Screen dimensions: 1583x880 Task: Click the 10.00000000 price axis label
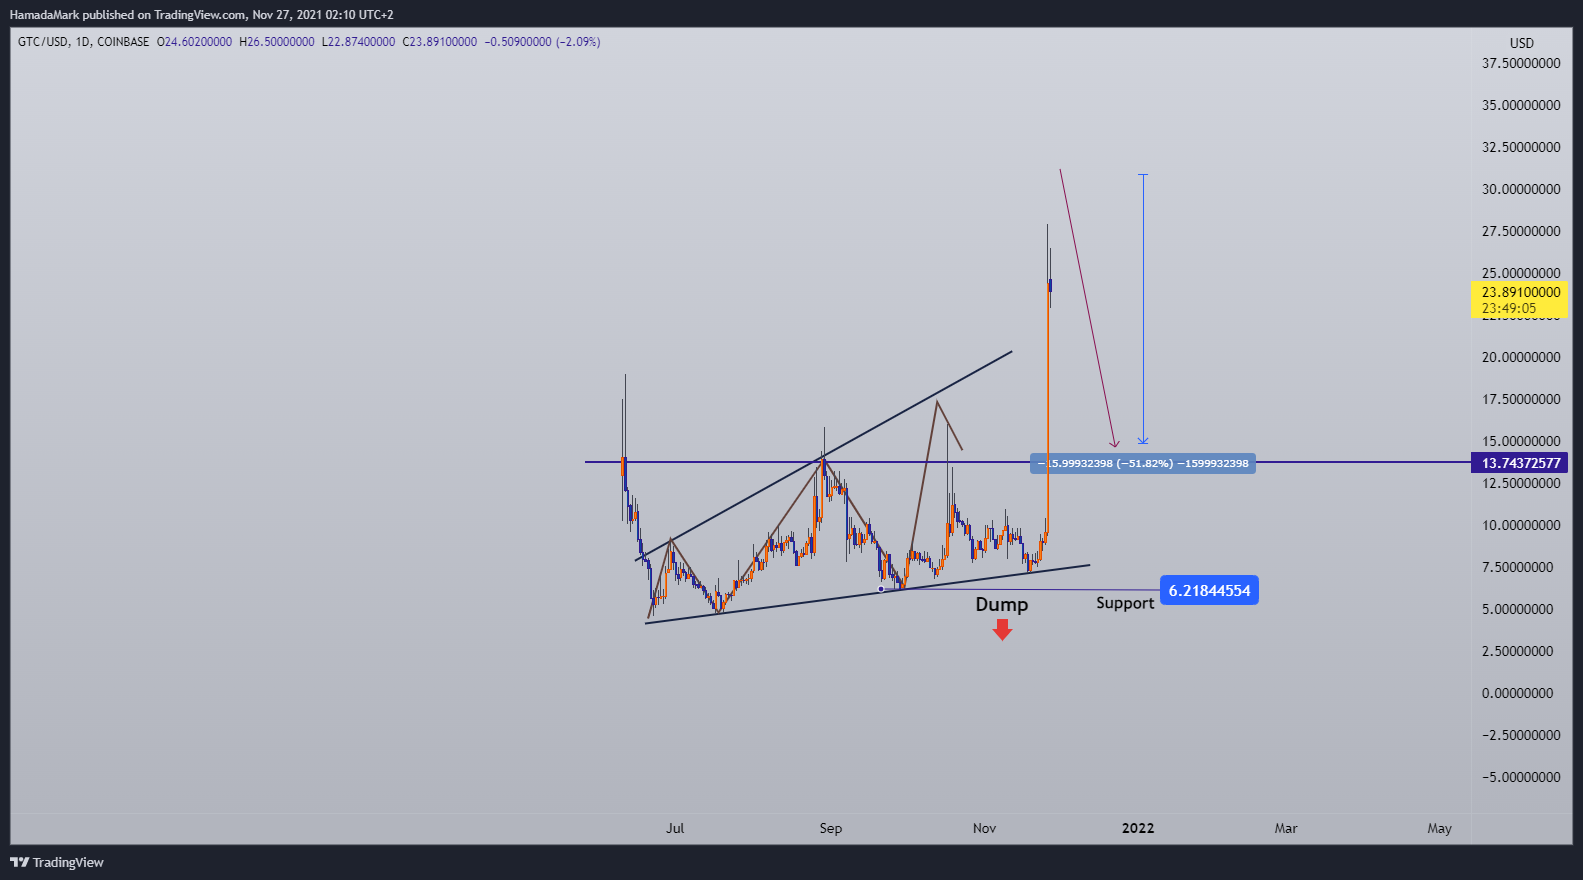pyautogui.click(x=1521, y=525)
